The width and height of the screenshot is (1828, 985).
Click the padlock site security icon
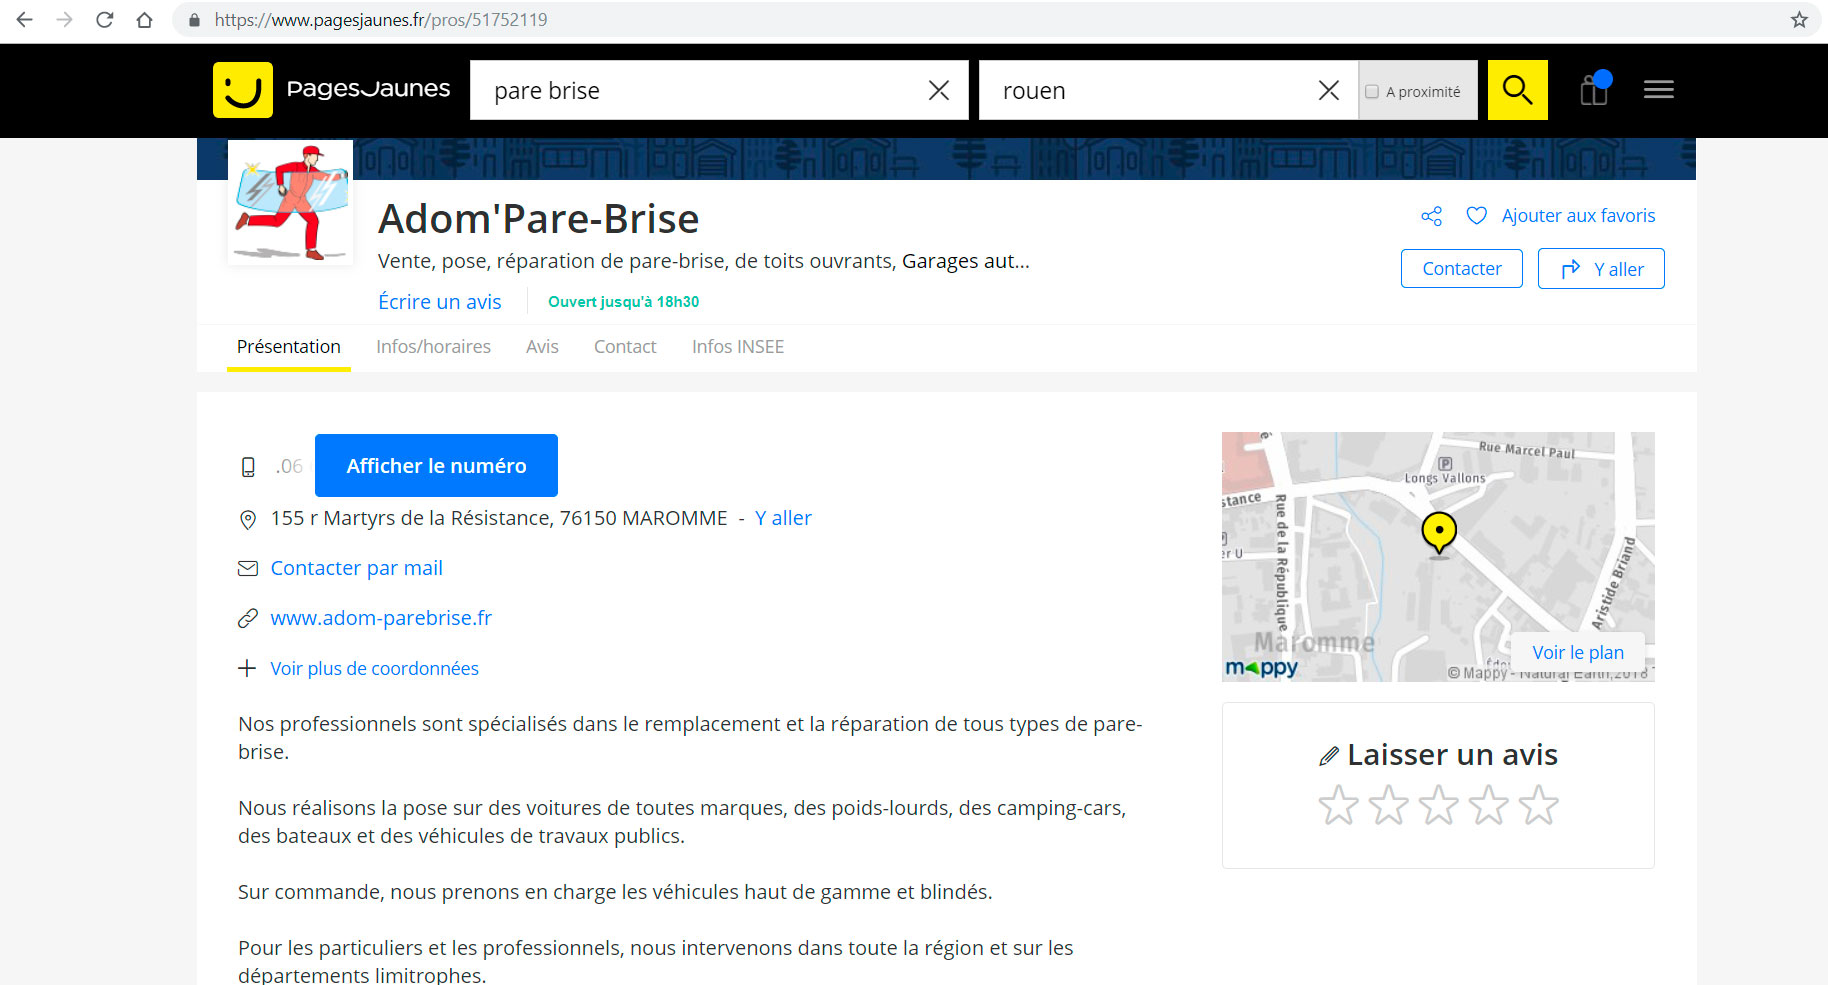point(194,20)
